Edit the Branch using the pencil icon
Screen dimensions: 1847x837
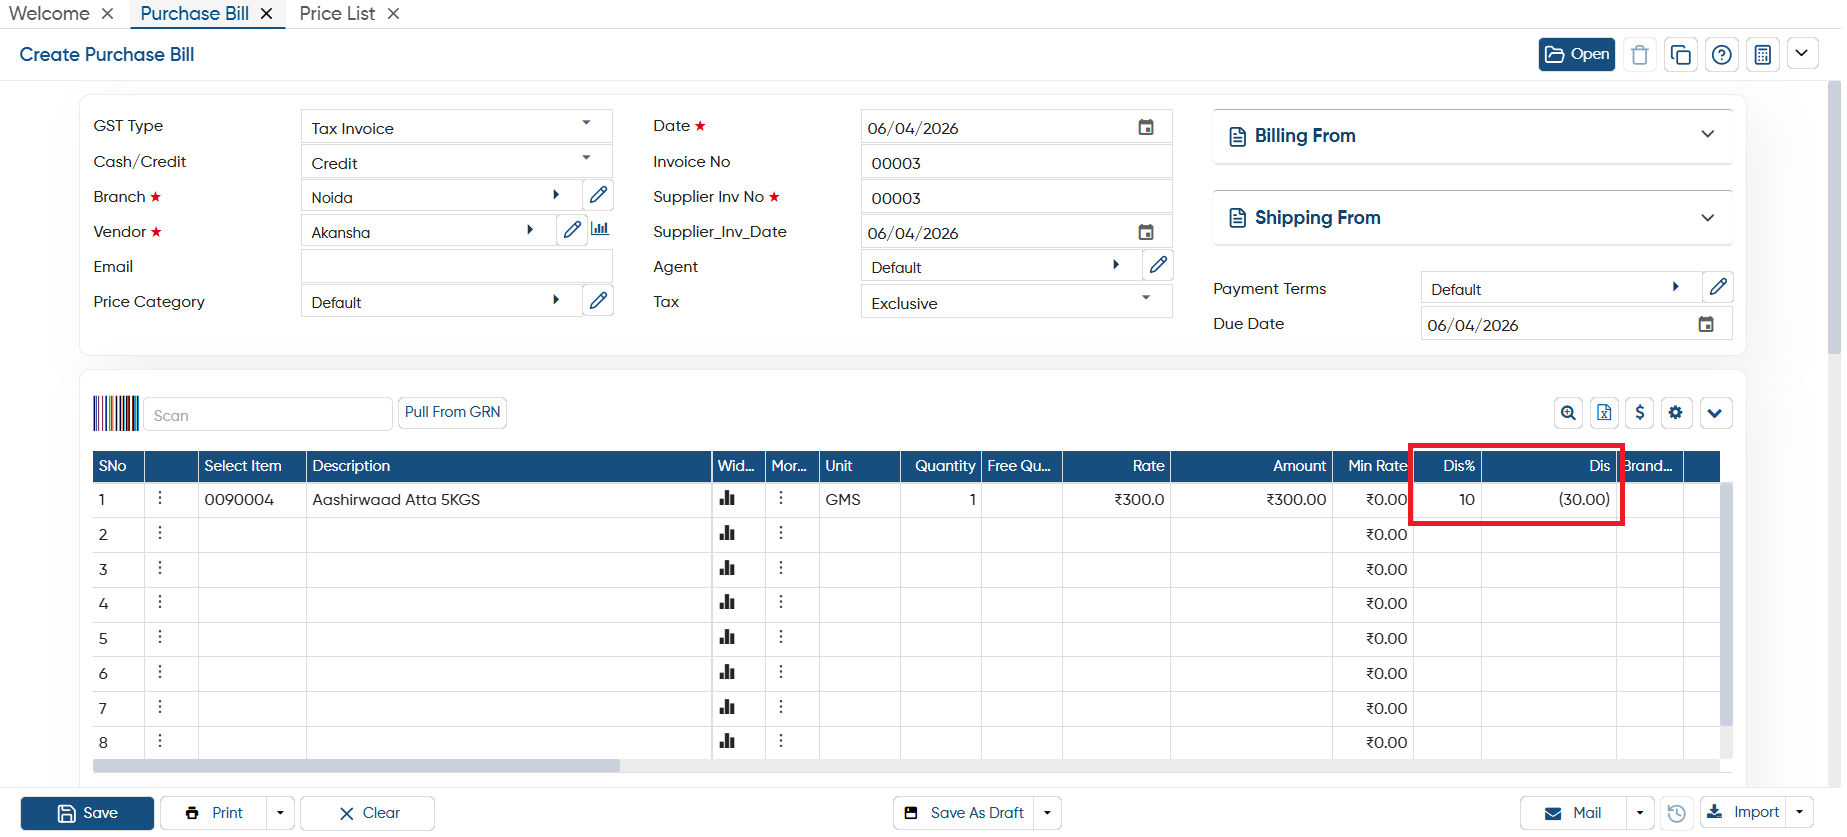598,195
